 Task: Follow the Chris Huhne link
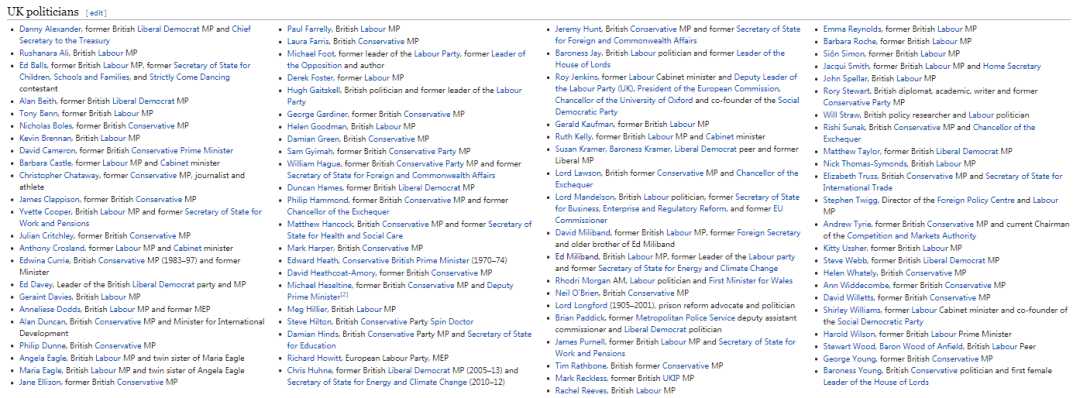309,371
